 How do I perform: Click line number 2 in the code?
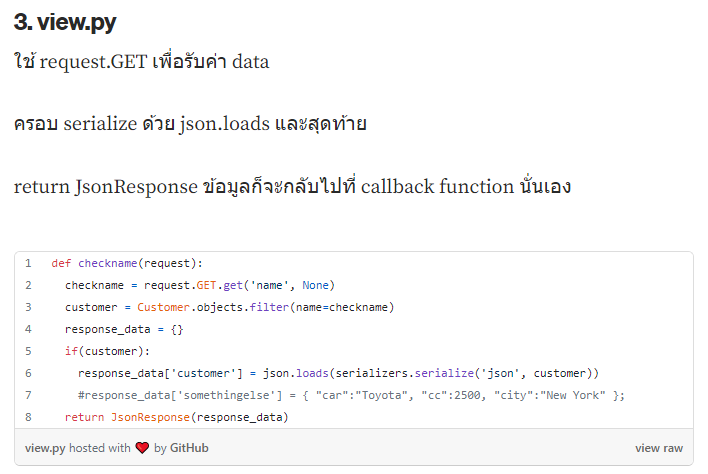coord(28,285)
